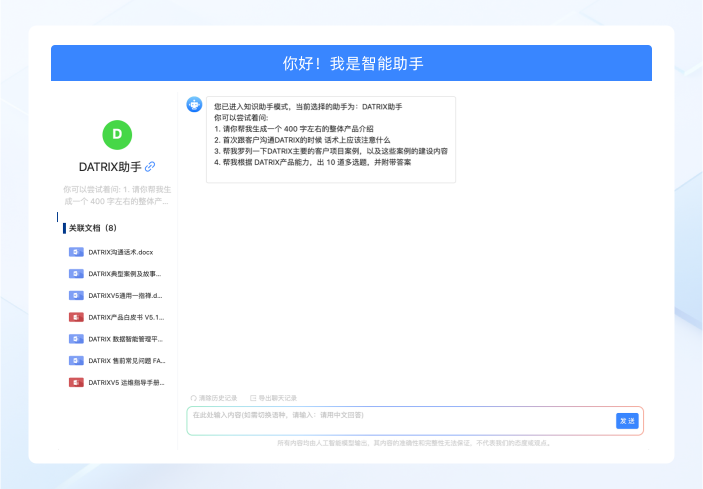This screenshot has width=703, height=489.
Task: Select the DATRIX产品白皮书 V5.1 document
Action: [124, 317]
